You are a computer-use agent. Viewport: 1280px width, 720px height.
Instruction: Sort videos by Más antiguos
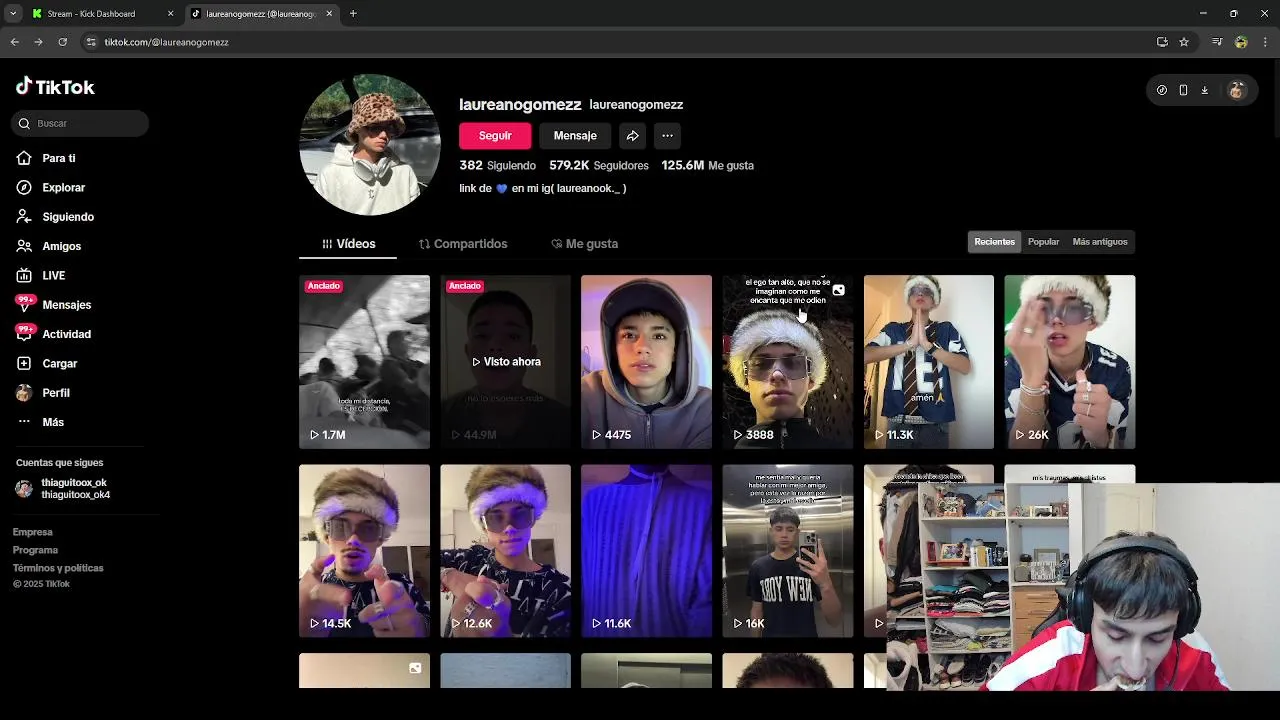(x=1099, y=242)
